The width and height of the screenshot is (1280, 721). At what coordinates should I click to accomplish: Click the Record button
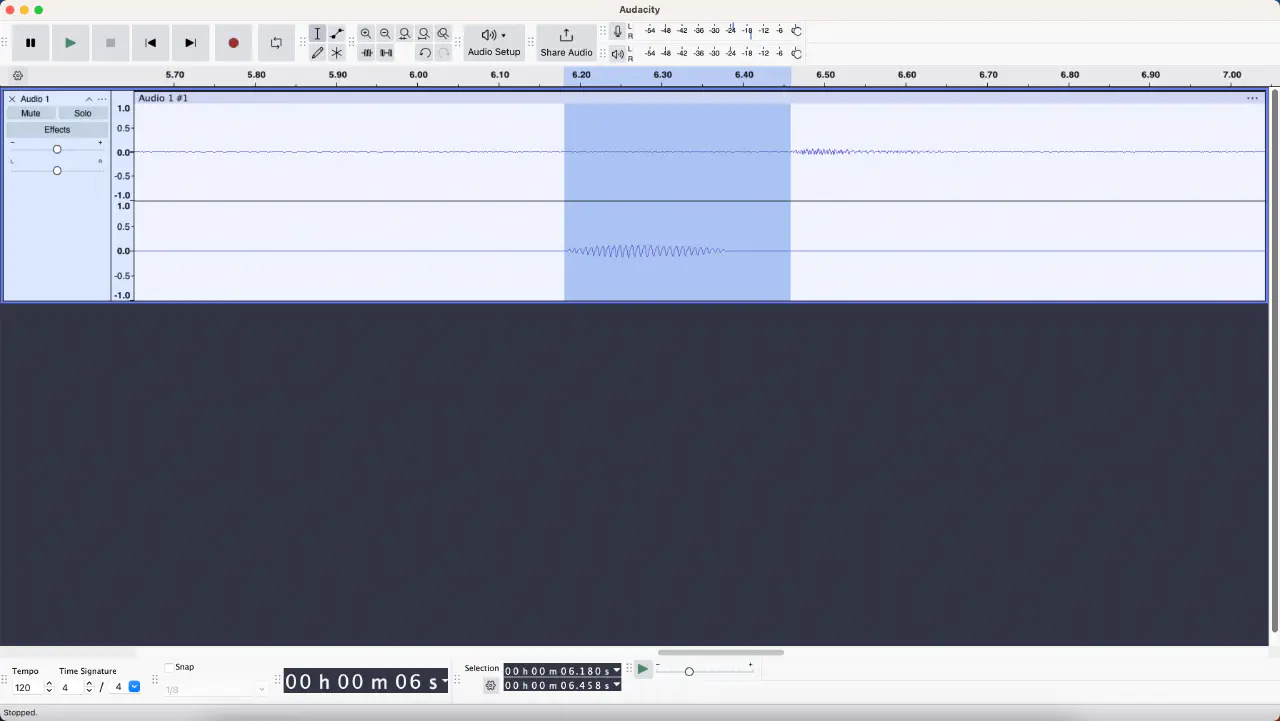(233, 43)
